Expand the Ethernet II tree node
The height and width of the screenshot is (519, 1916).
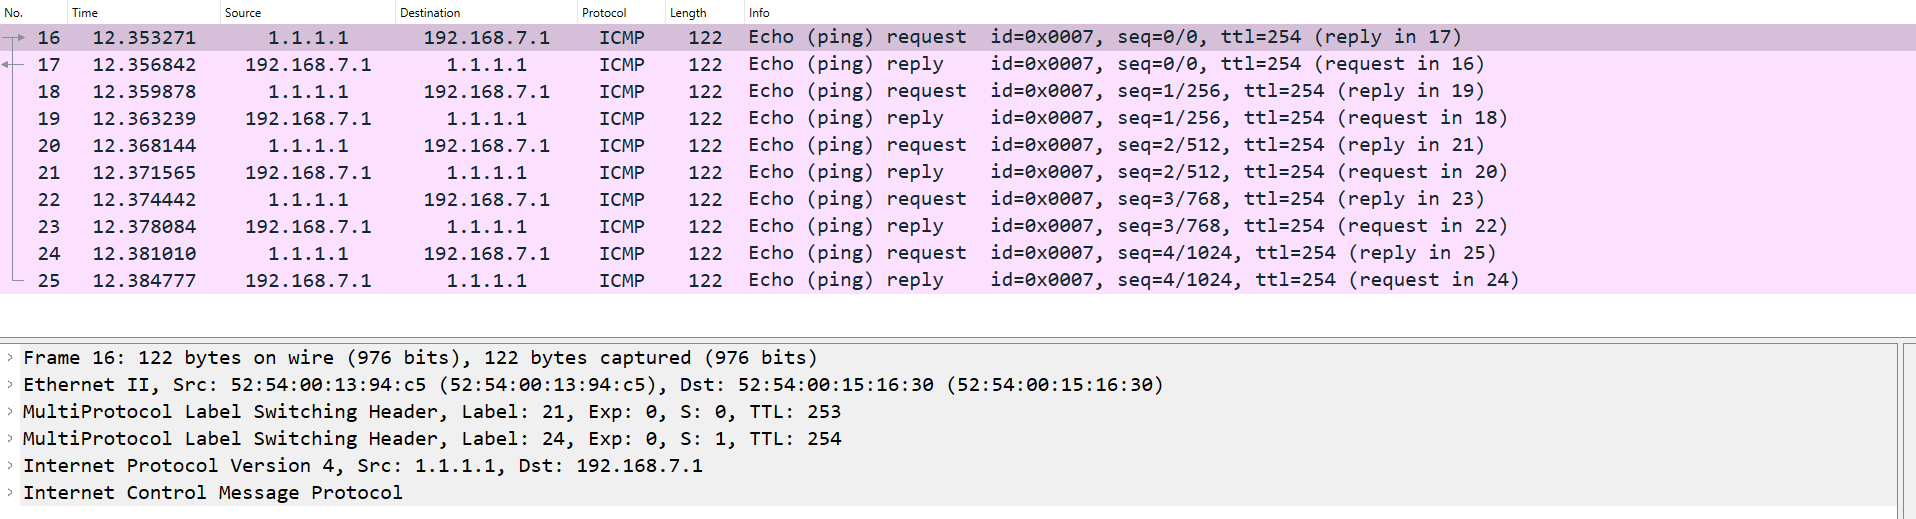pyautogui.click(x=10, y=385)
